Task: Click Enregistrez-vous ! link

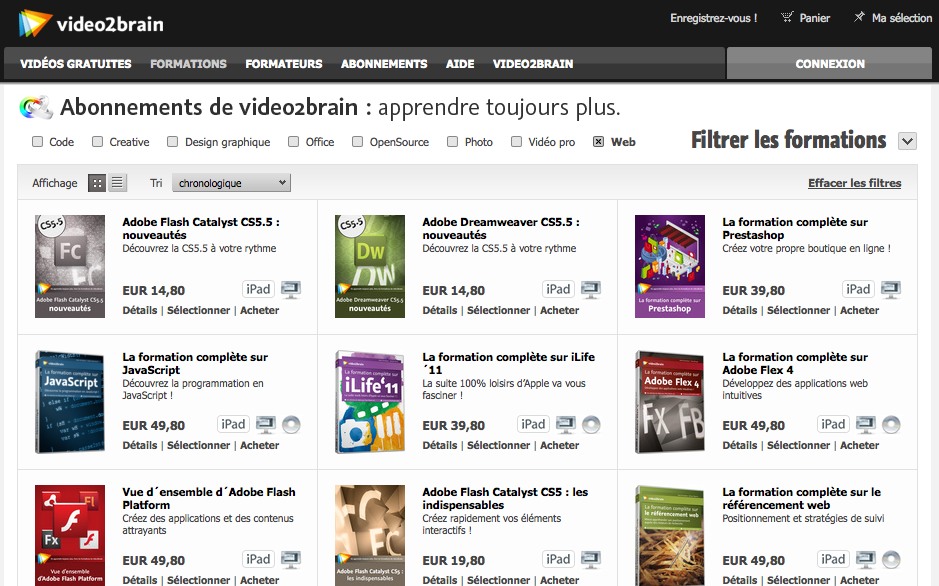Action: pyautogui.click(x=713, y=18)
